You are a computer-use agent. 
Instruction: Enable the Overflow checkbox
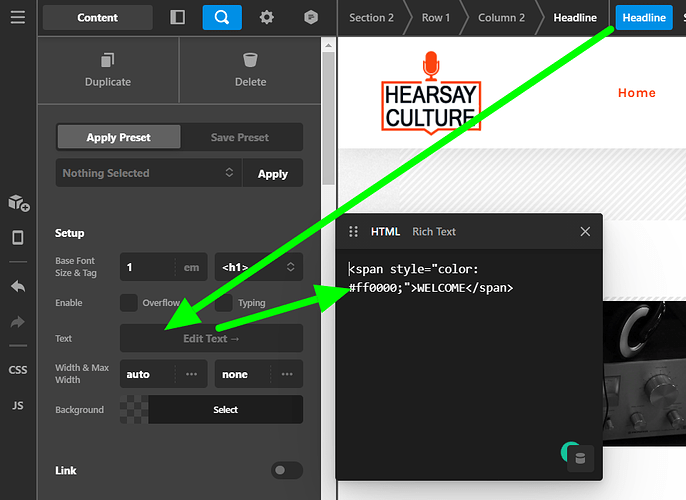[x=129, y=303]
